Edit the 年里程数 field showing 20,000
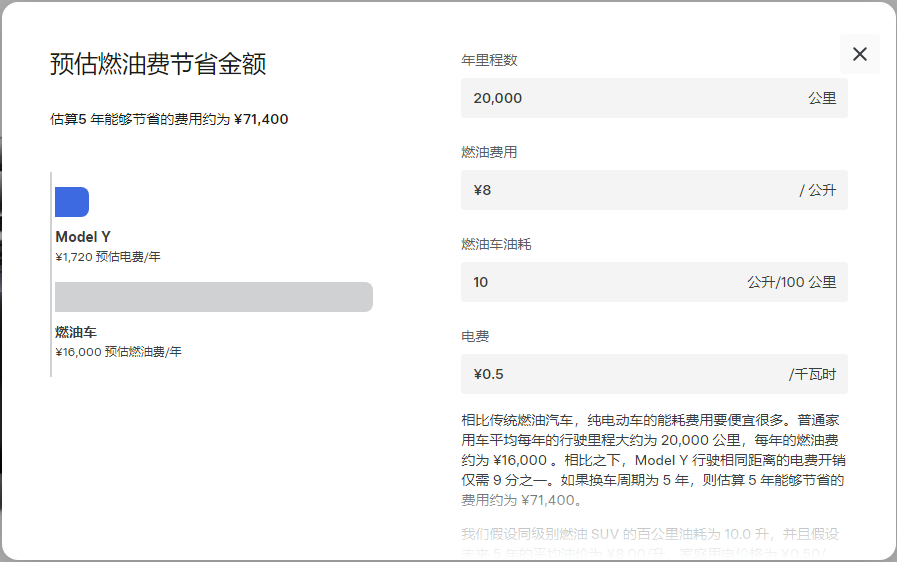 pyautogui.click(x=654, y=98)
